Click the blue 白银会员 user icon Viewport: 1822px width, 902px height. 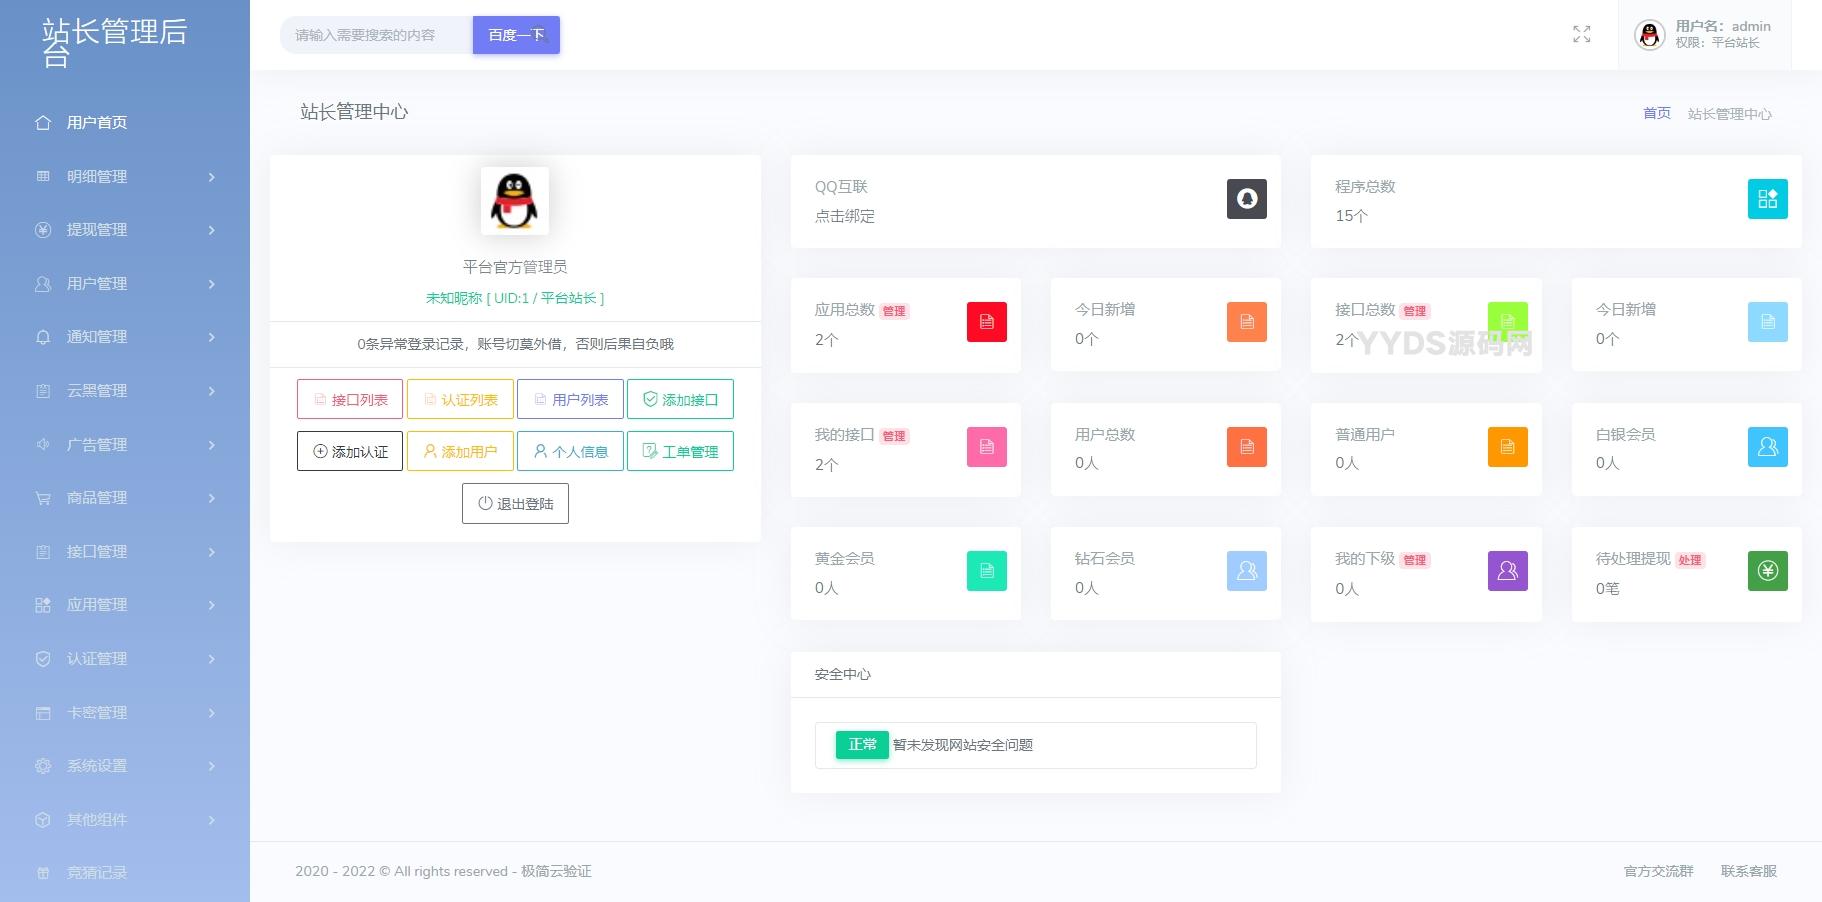coord(1767,447)
